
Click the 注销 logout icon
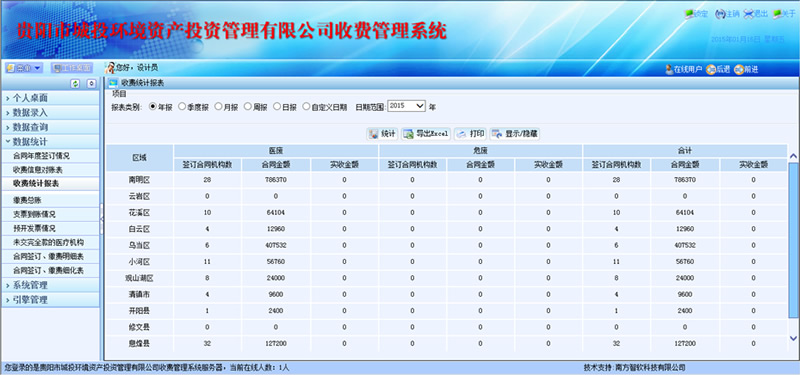click(720, 14)
